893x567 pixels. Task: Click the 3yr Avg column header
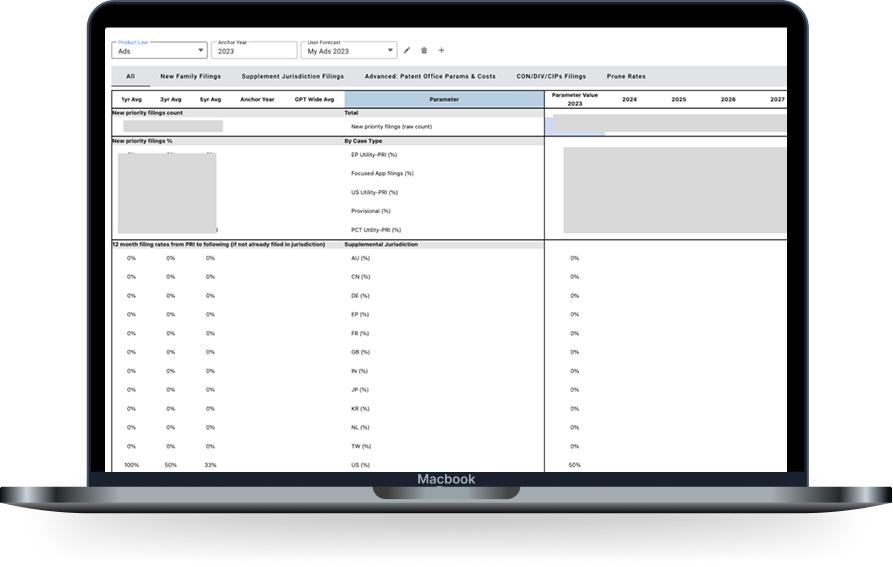click(x=171, y=99)
